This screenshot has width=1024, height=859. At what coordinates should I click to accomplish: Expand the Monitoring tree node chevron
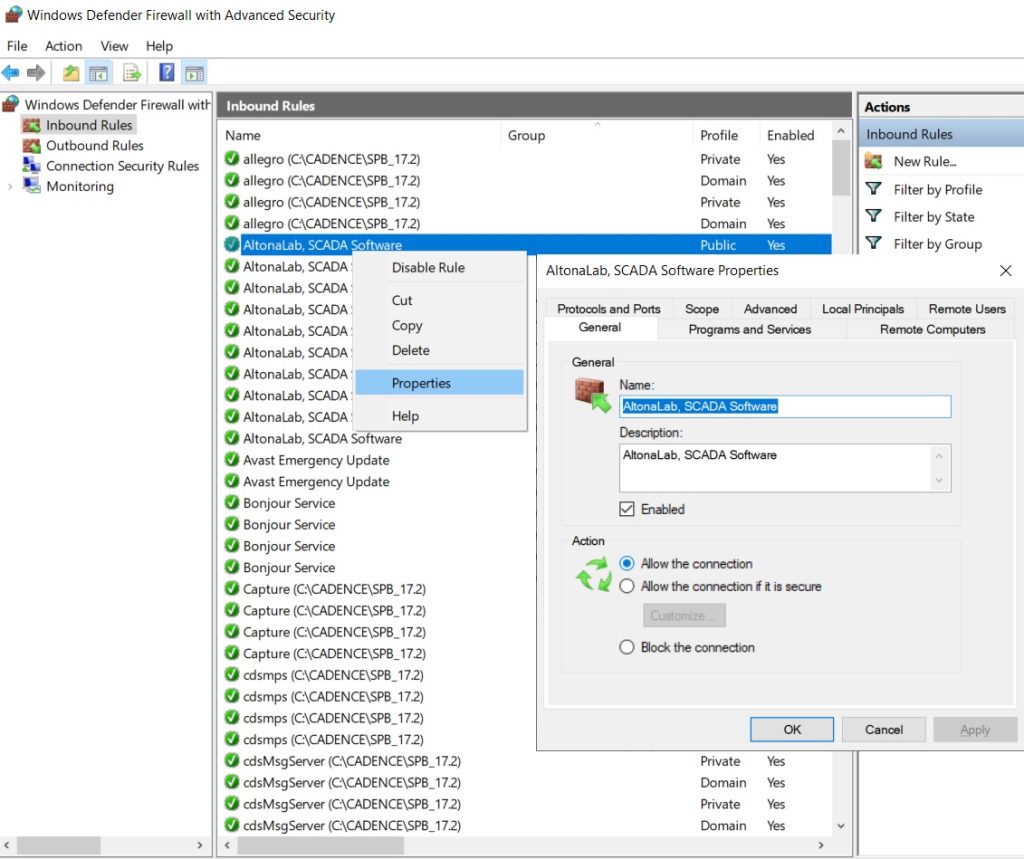(10, 186)
